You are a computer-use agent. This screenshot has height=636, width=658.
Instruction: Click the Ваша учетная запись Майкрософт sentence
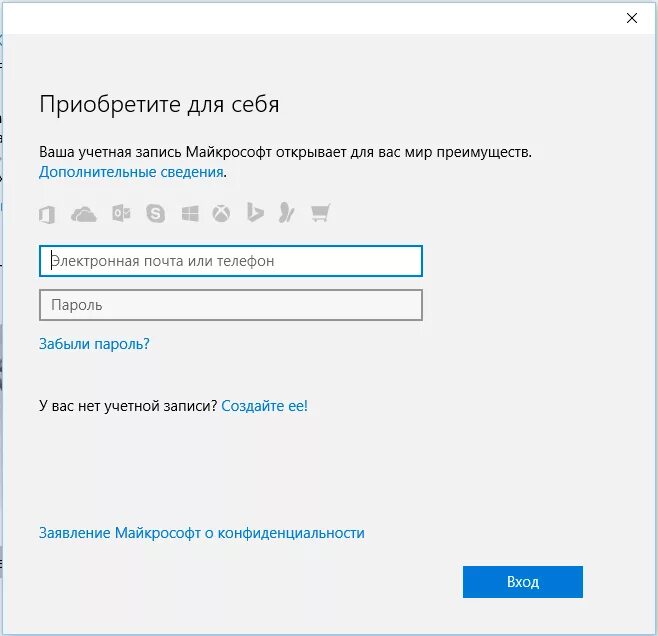pyautogui.click(x=285, y=152)
